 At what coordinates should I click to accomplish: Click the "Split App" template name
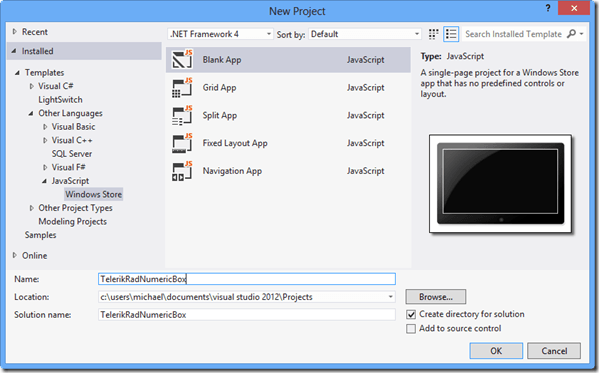pyautogui.click(x=220, y=115)
